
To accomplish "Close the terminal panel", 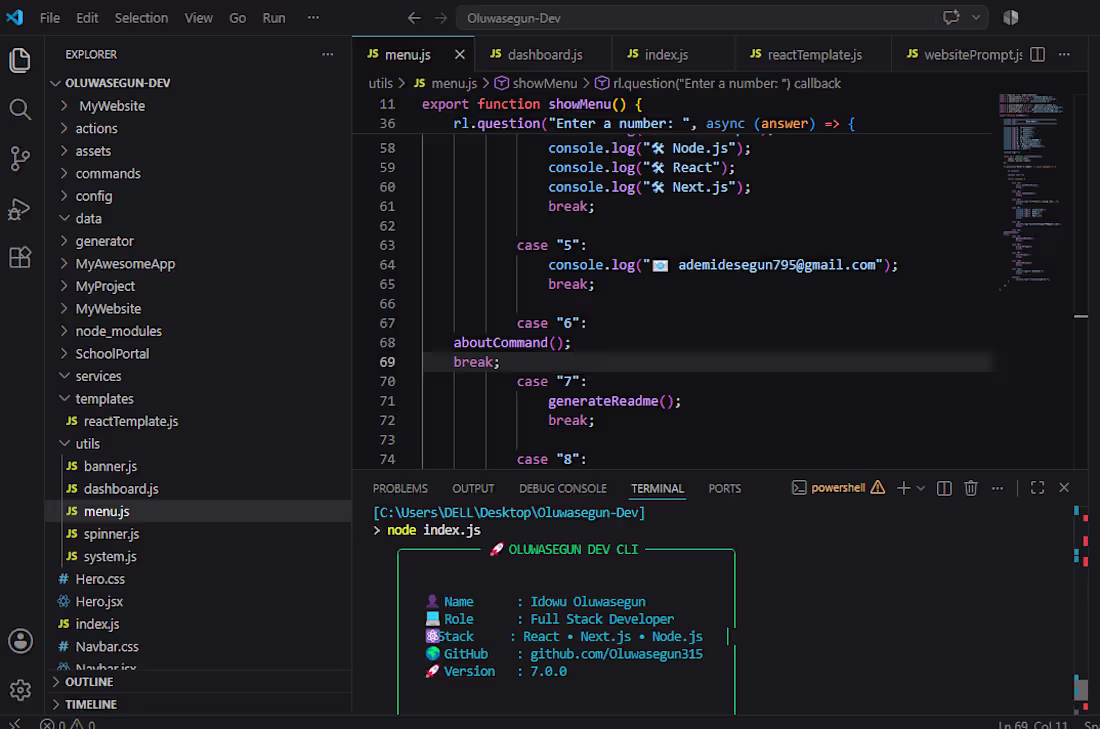I will [x=1064, y=488].
